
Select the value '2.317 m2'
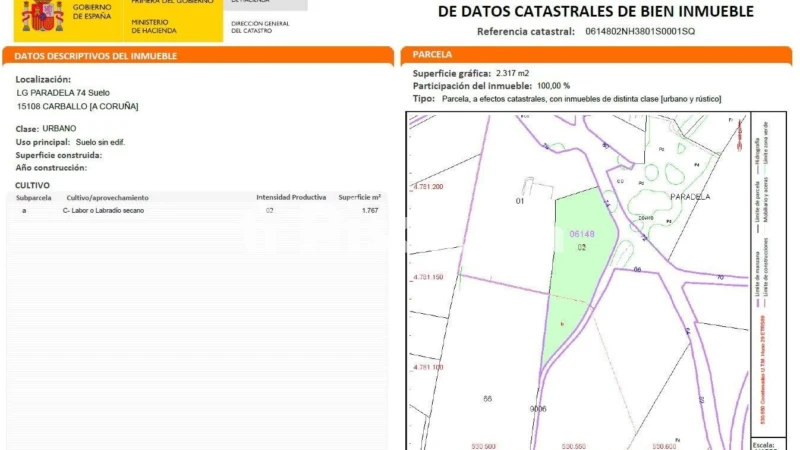[512, 73]
